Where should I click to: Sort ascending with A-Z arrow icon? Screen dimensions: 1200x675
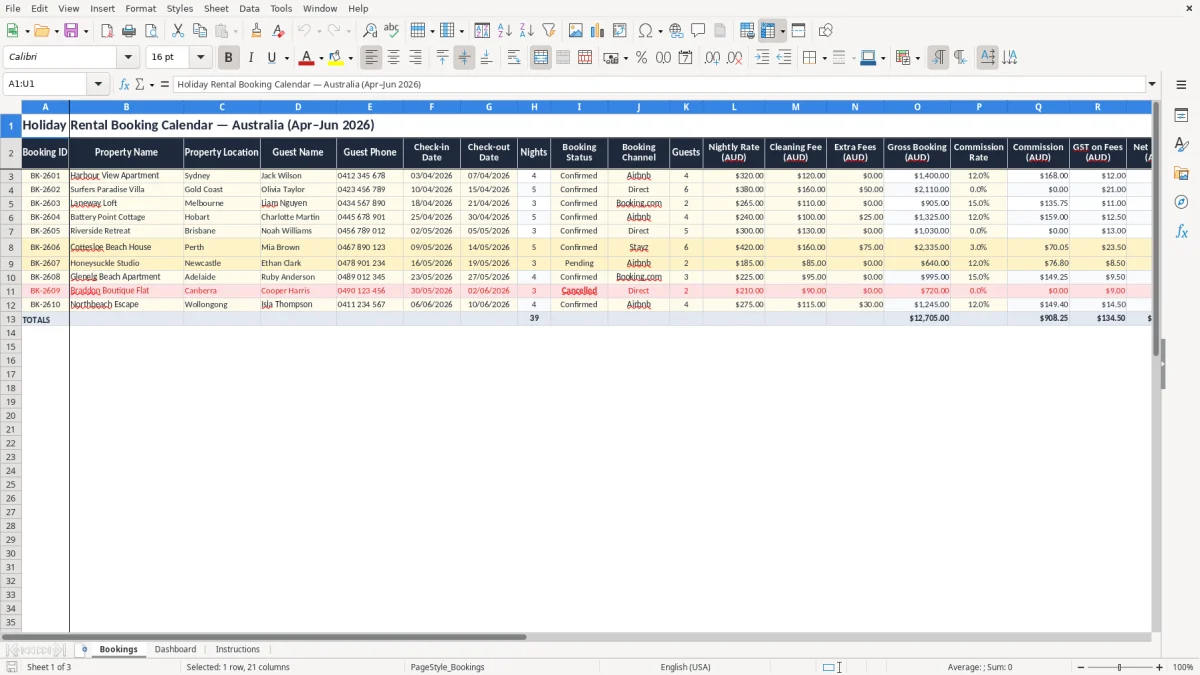[504, 31]
